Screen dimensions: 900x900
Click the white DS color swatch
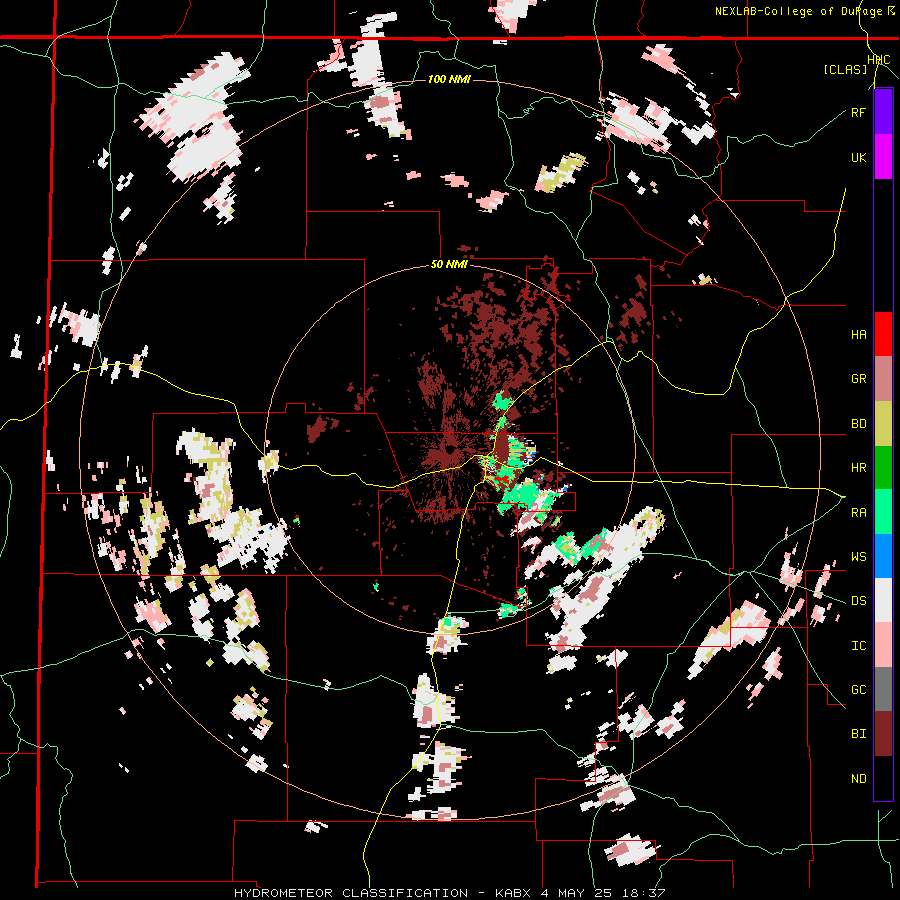(x=883, y=600)
